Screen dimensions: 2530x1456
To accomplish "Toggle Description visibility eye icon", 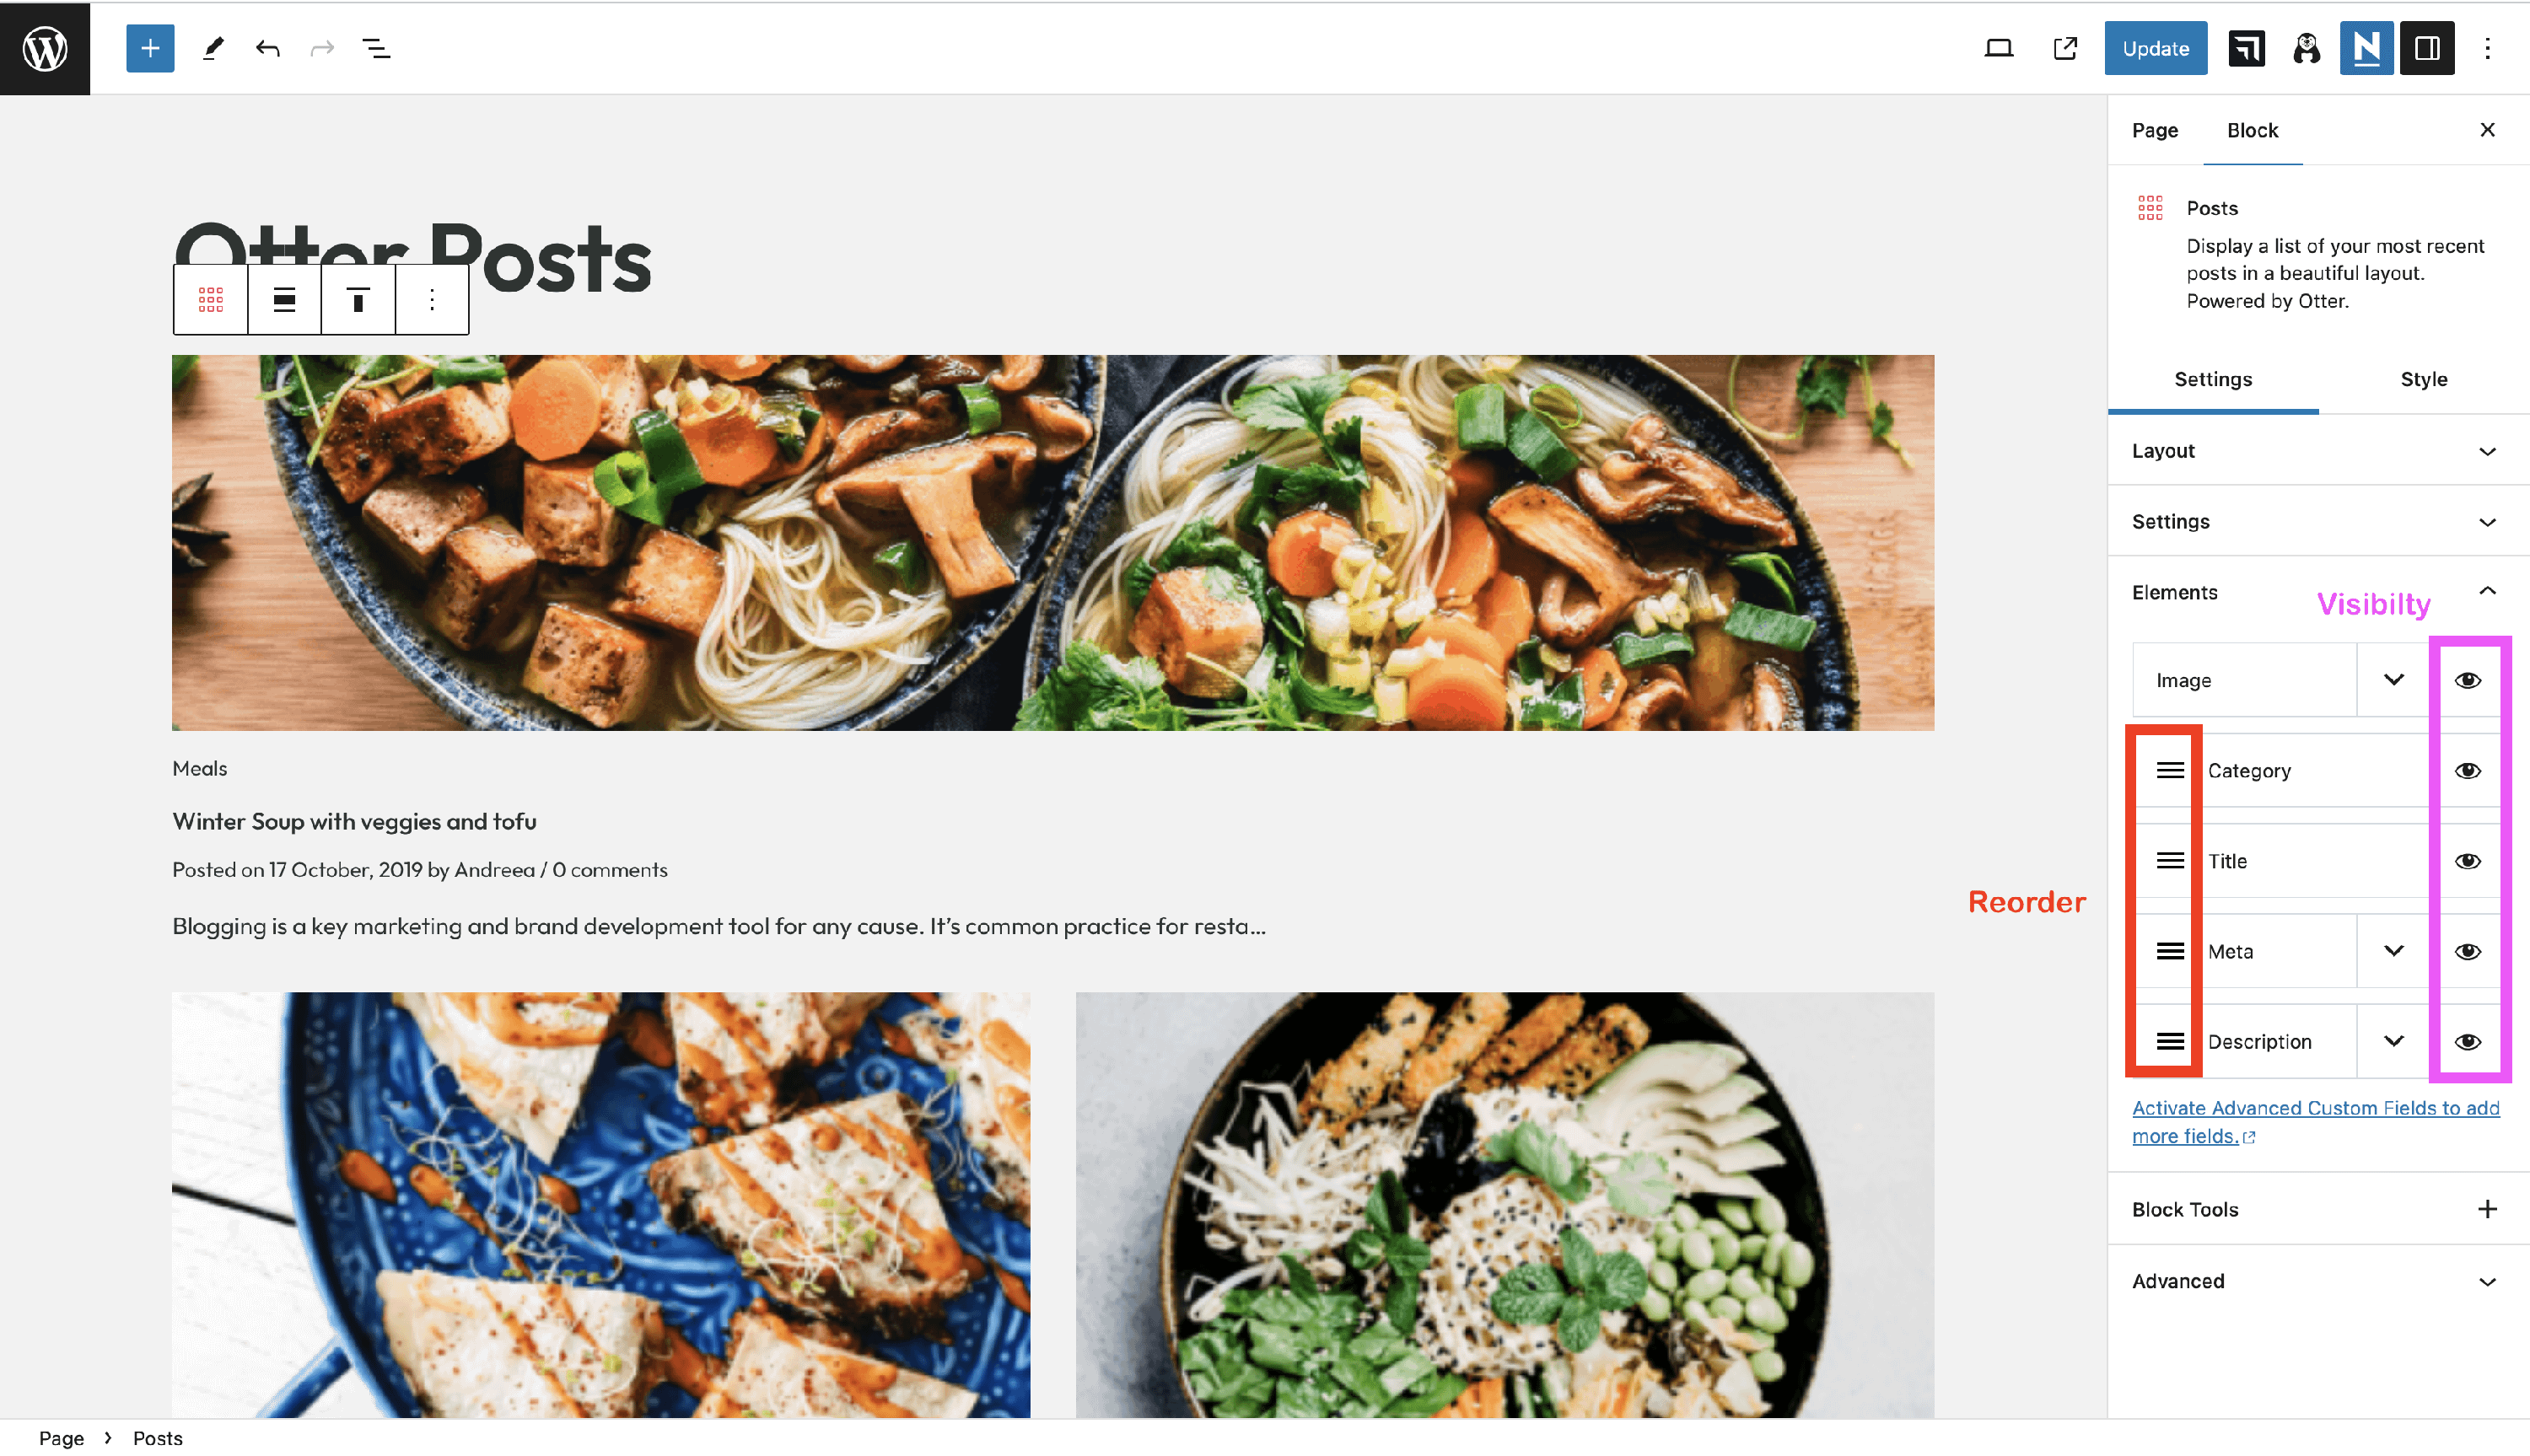I will click(2468, 1042).
